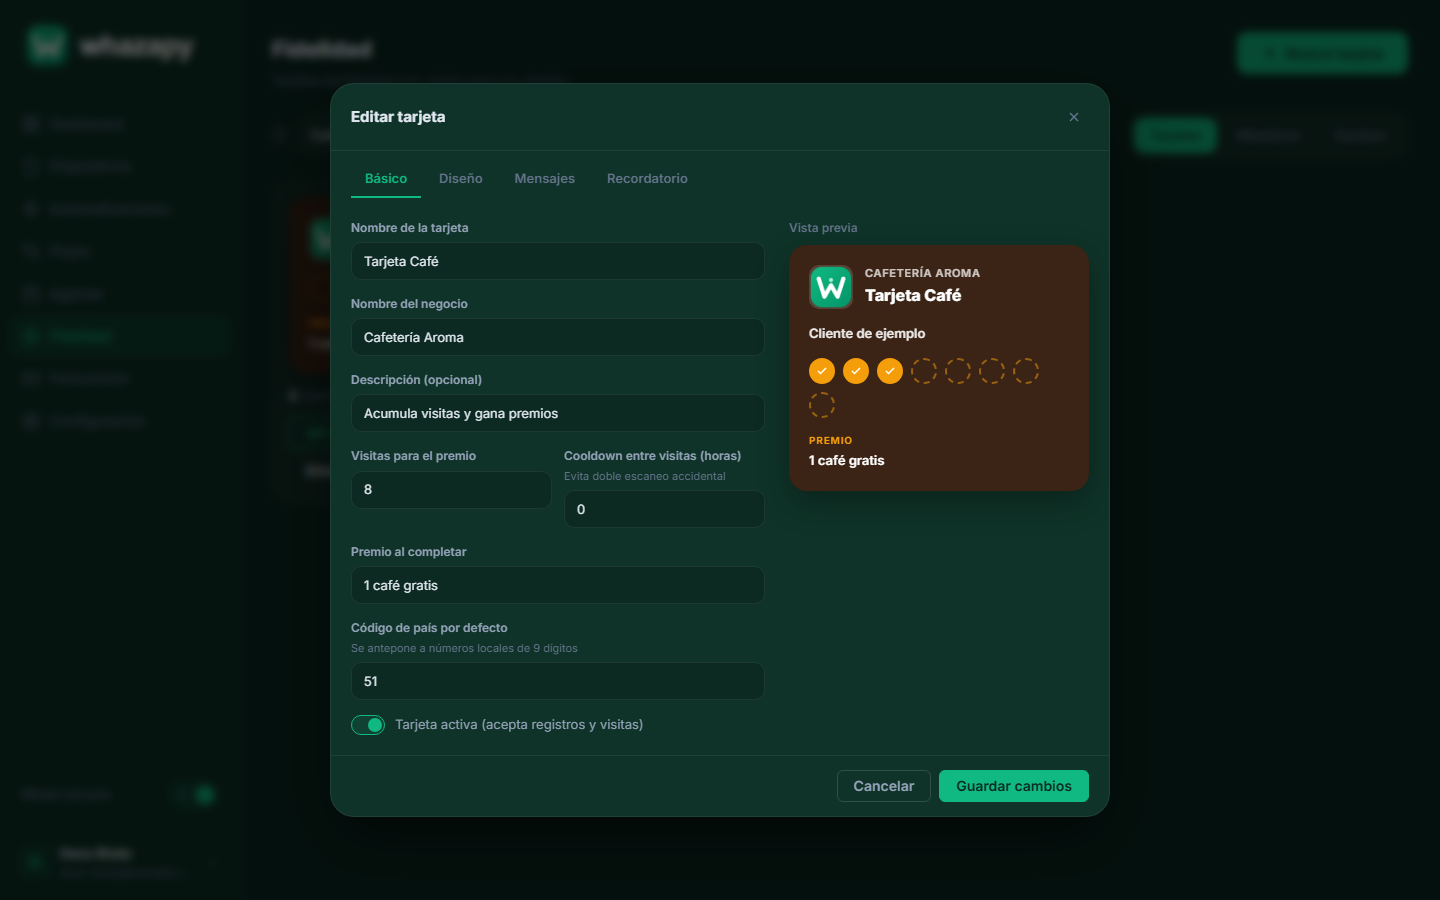1440x900 pixels.
Task: Open the Mensajes tab
Action: [545, 178]
